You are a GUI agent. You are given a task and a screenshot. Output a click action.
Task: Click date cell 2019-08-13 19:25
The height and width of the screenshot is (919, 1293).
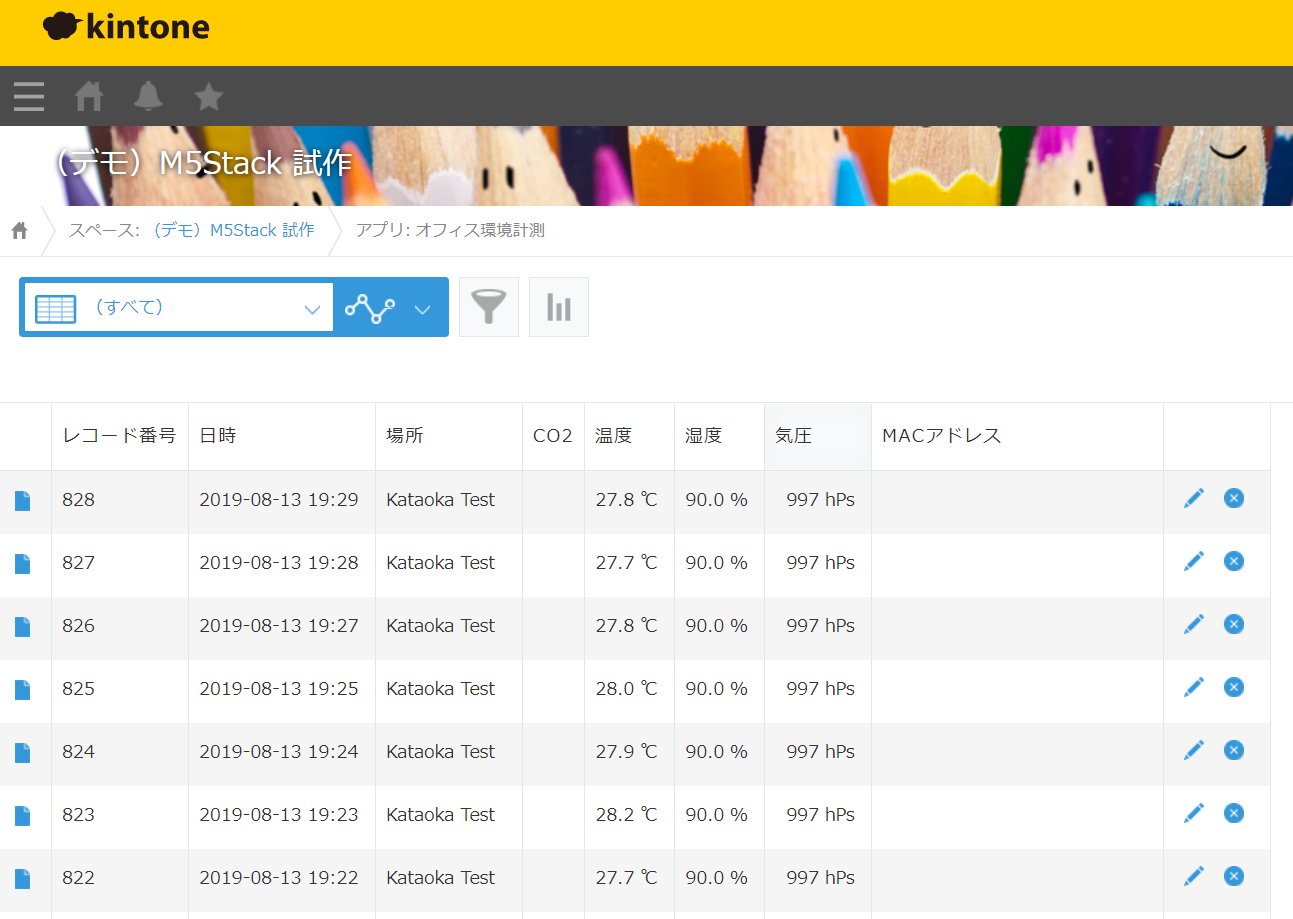point(279,689)
